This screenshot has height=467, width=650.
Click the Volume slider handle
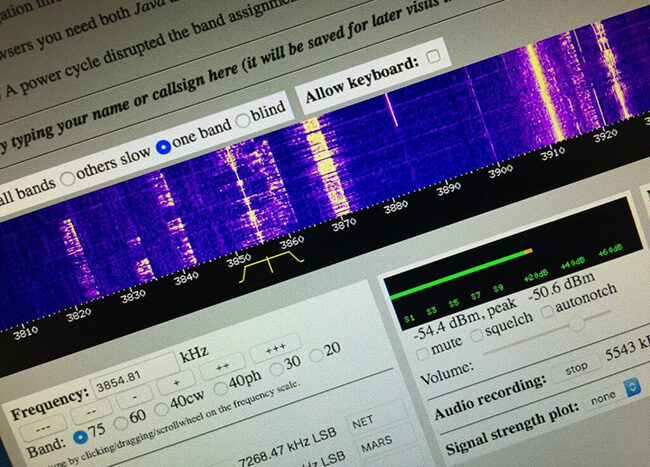pyautogui.click(x=576, y=323)
